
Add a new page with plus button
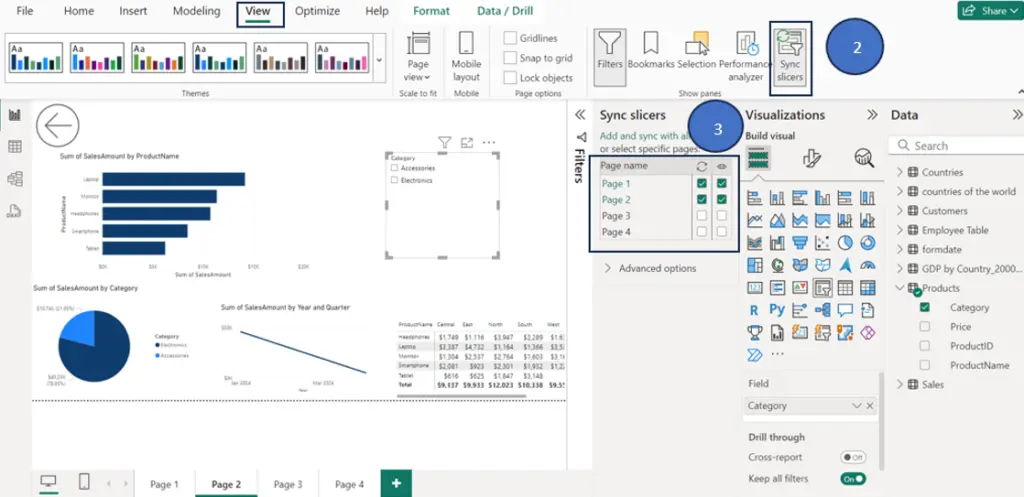tap(396, 483)
